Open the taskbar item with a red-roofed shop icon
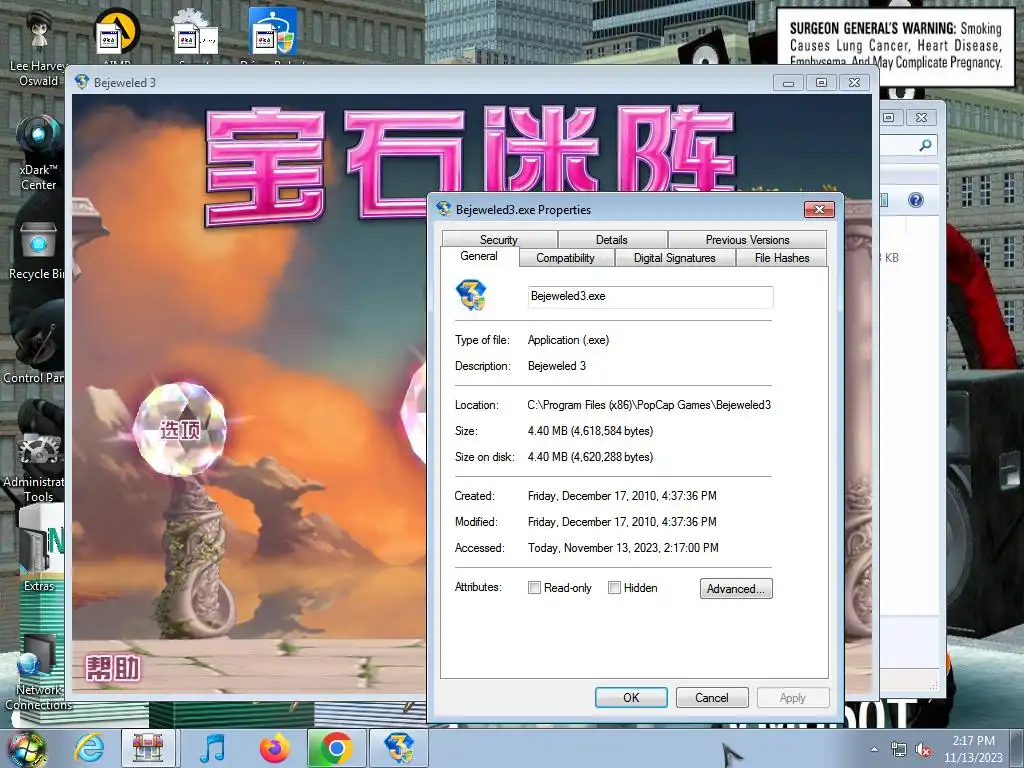 click(148, 748)
